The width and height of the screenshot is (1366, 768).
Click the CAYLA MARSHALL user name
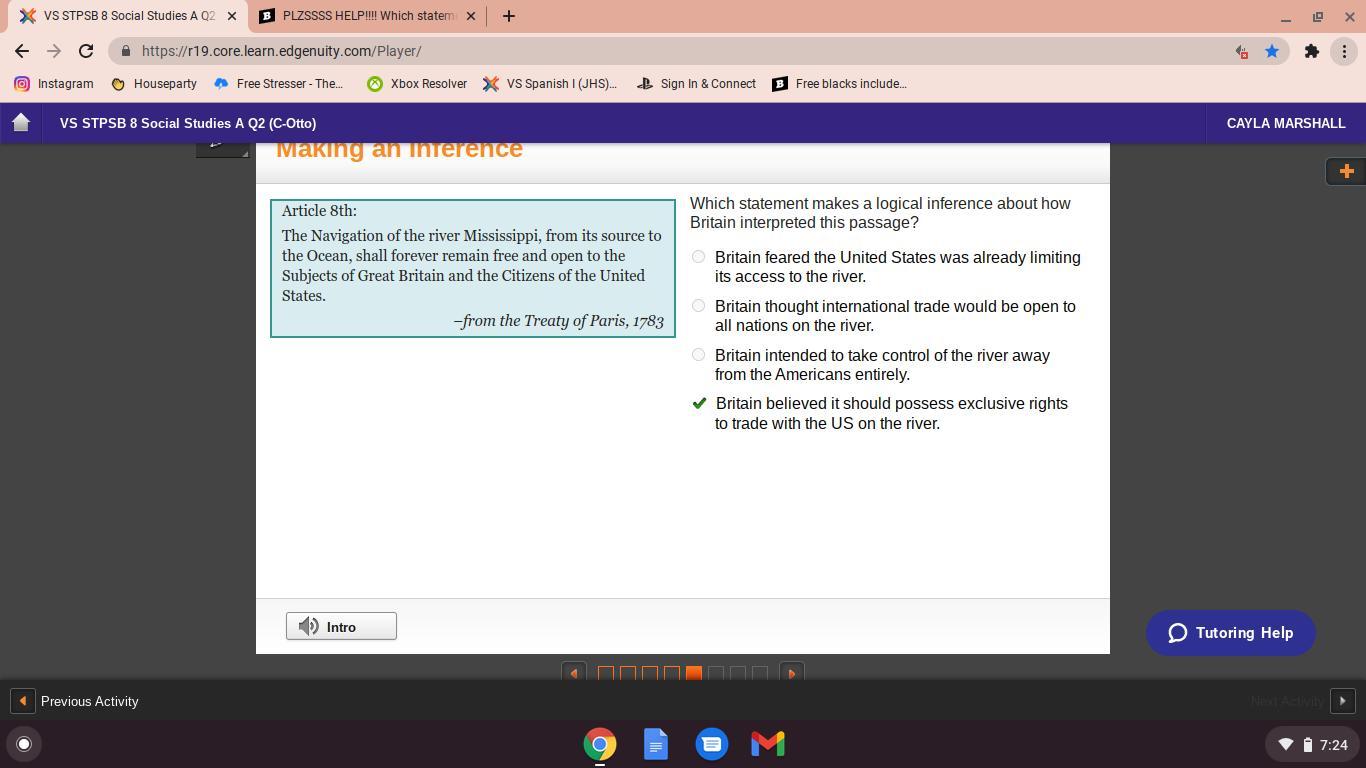tap(1286, 123)
